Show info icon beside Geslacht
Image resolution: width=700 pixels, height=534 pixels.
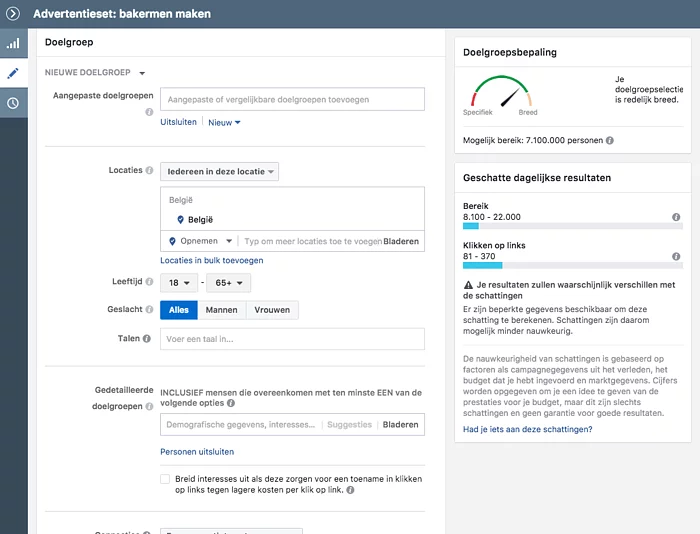149,309
